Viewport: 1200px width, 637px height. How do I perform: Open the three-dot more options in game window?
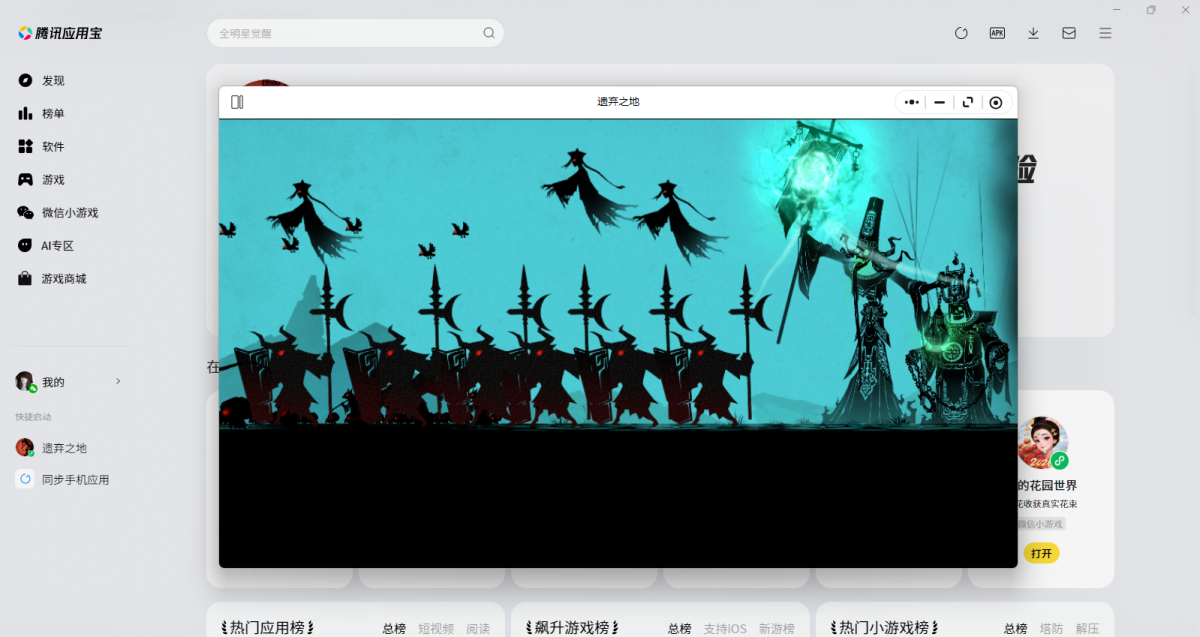911,102
